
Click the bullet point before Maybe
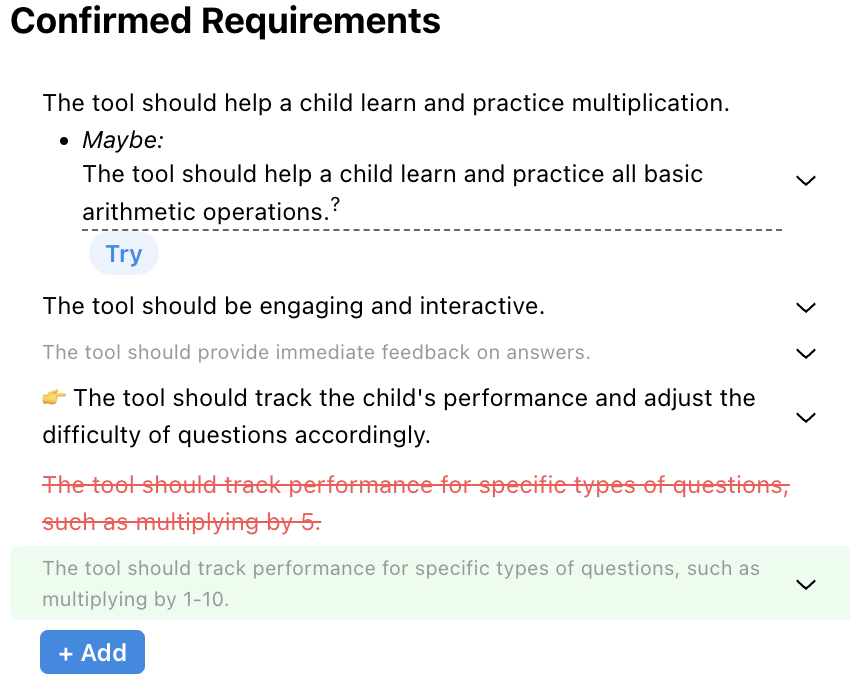tap(65, 141)
